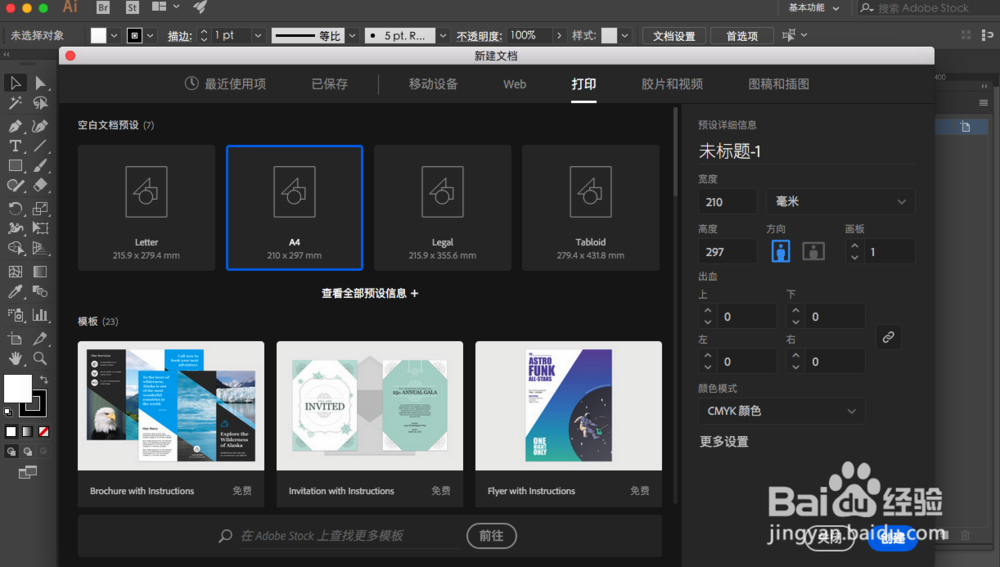The image size is (1000, 567).
Task: Select the Shape Builder tool
Action: coord(15,248)
